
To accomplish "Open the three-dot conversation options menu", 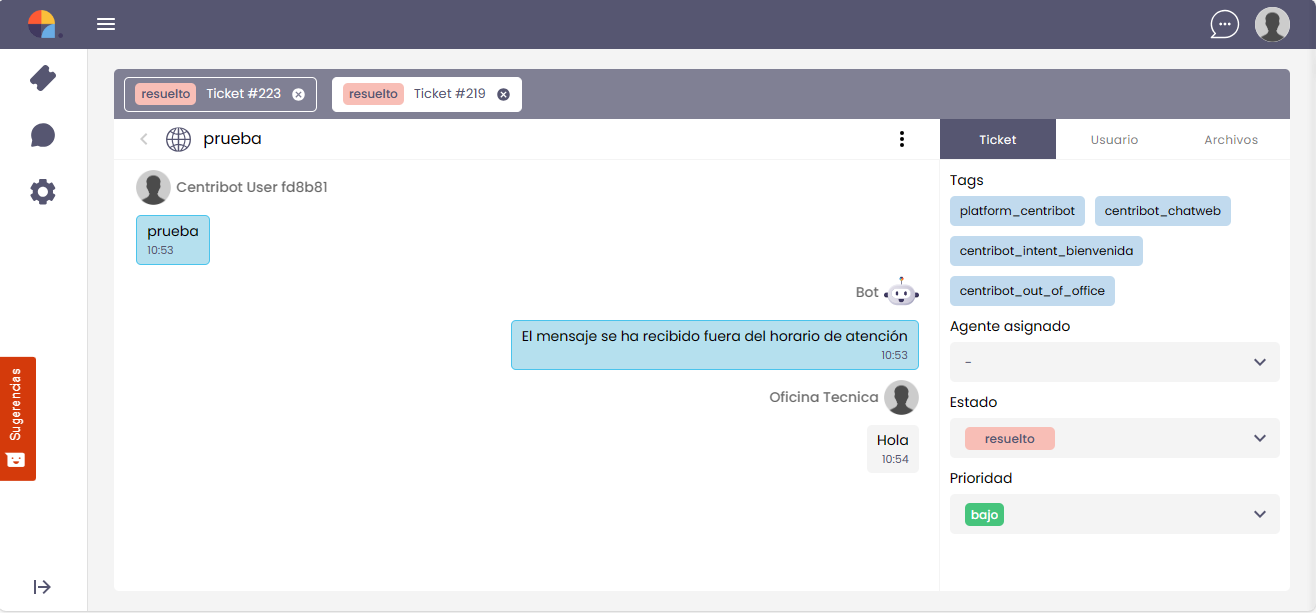I will 902,139.
